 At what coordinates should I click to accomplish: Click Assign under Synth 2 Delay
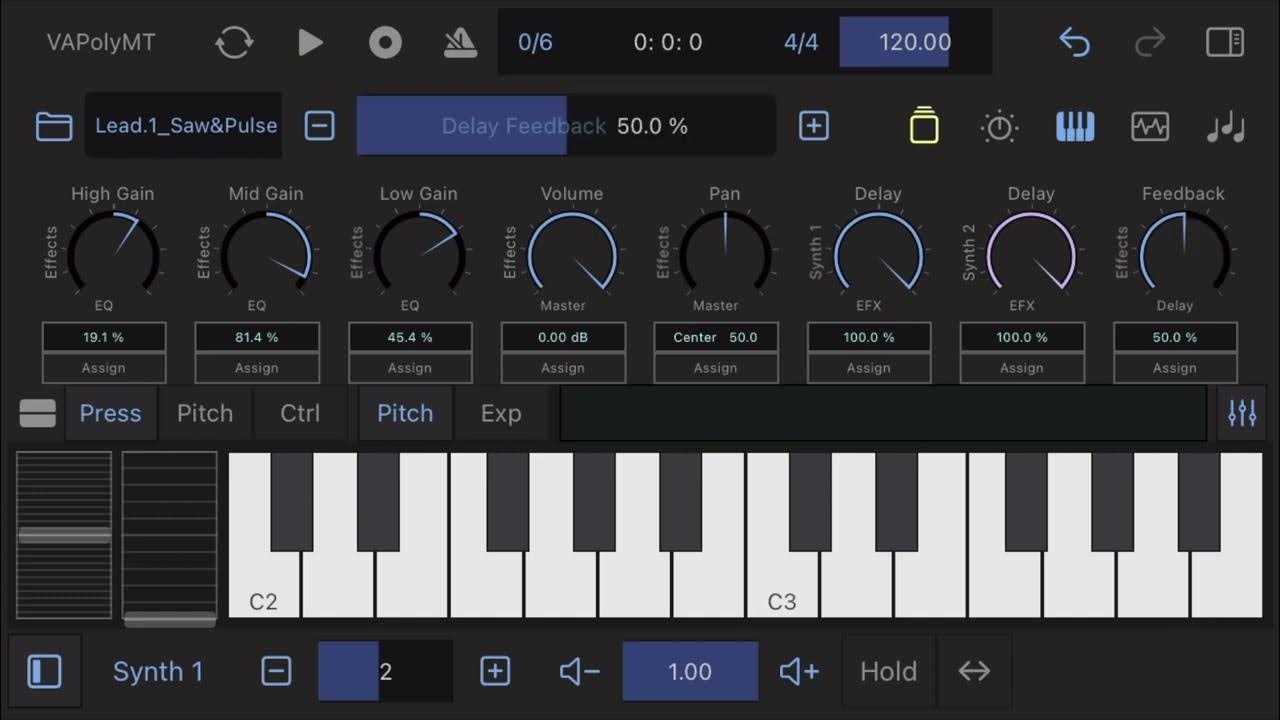pos(1022,368)
